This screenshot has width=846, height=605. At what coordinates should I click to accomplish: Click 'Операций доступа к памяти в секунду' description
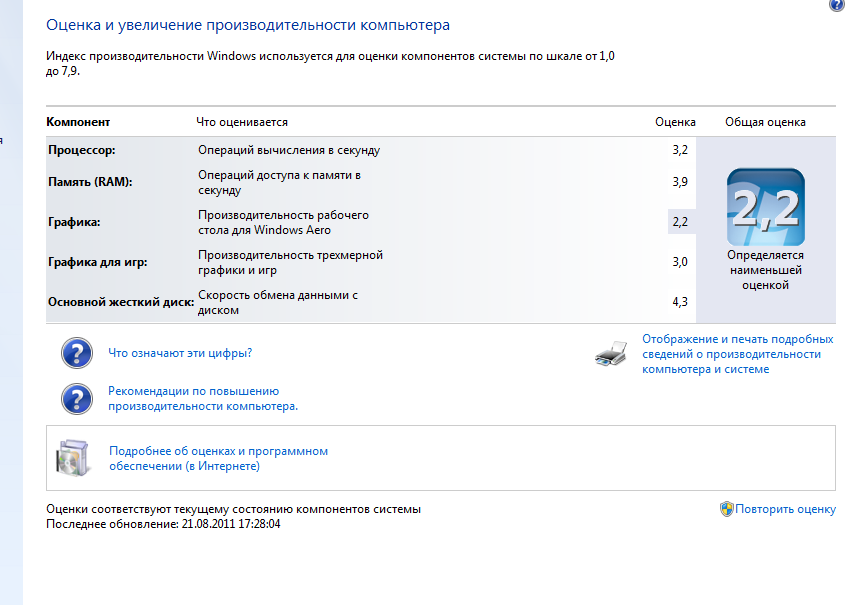coord(279,182)
